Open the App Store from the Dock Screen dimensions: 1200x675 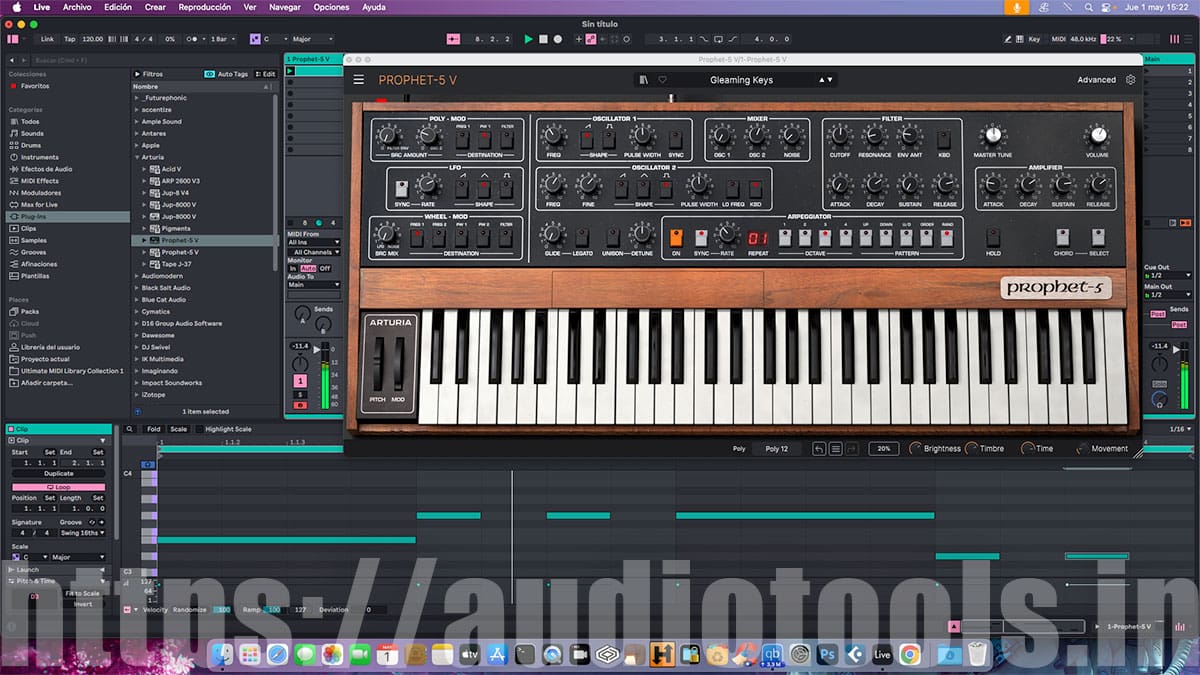496,654
